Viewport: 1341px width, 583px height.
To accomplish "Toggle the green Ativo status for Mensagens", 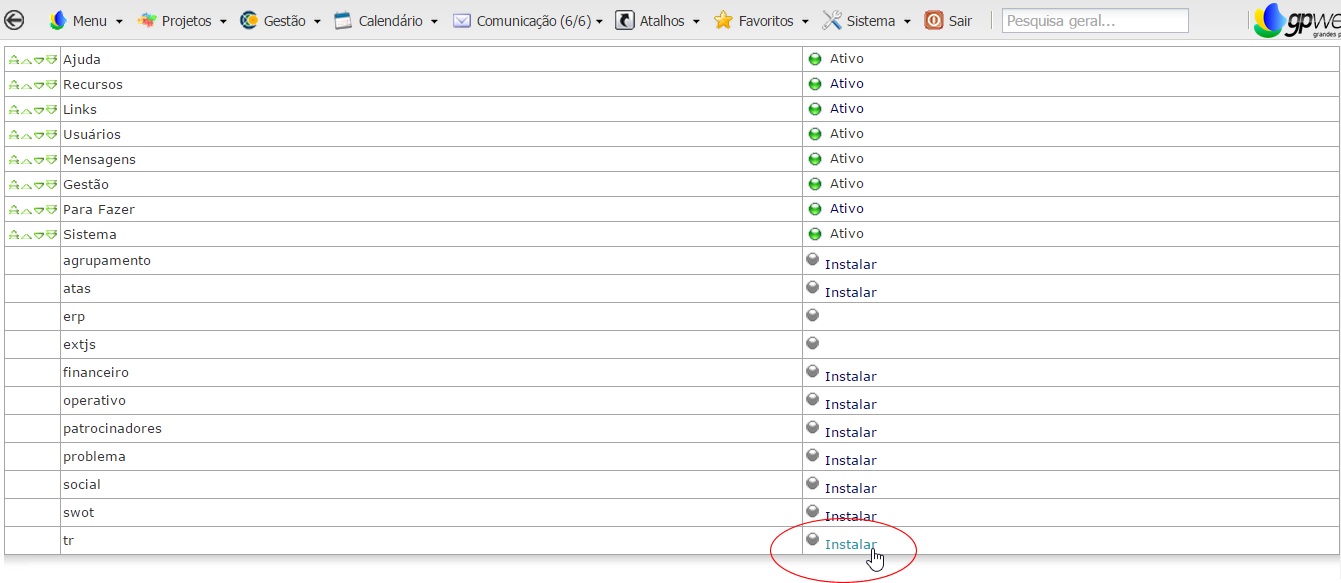I will pos(814,159).
